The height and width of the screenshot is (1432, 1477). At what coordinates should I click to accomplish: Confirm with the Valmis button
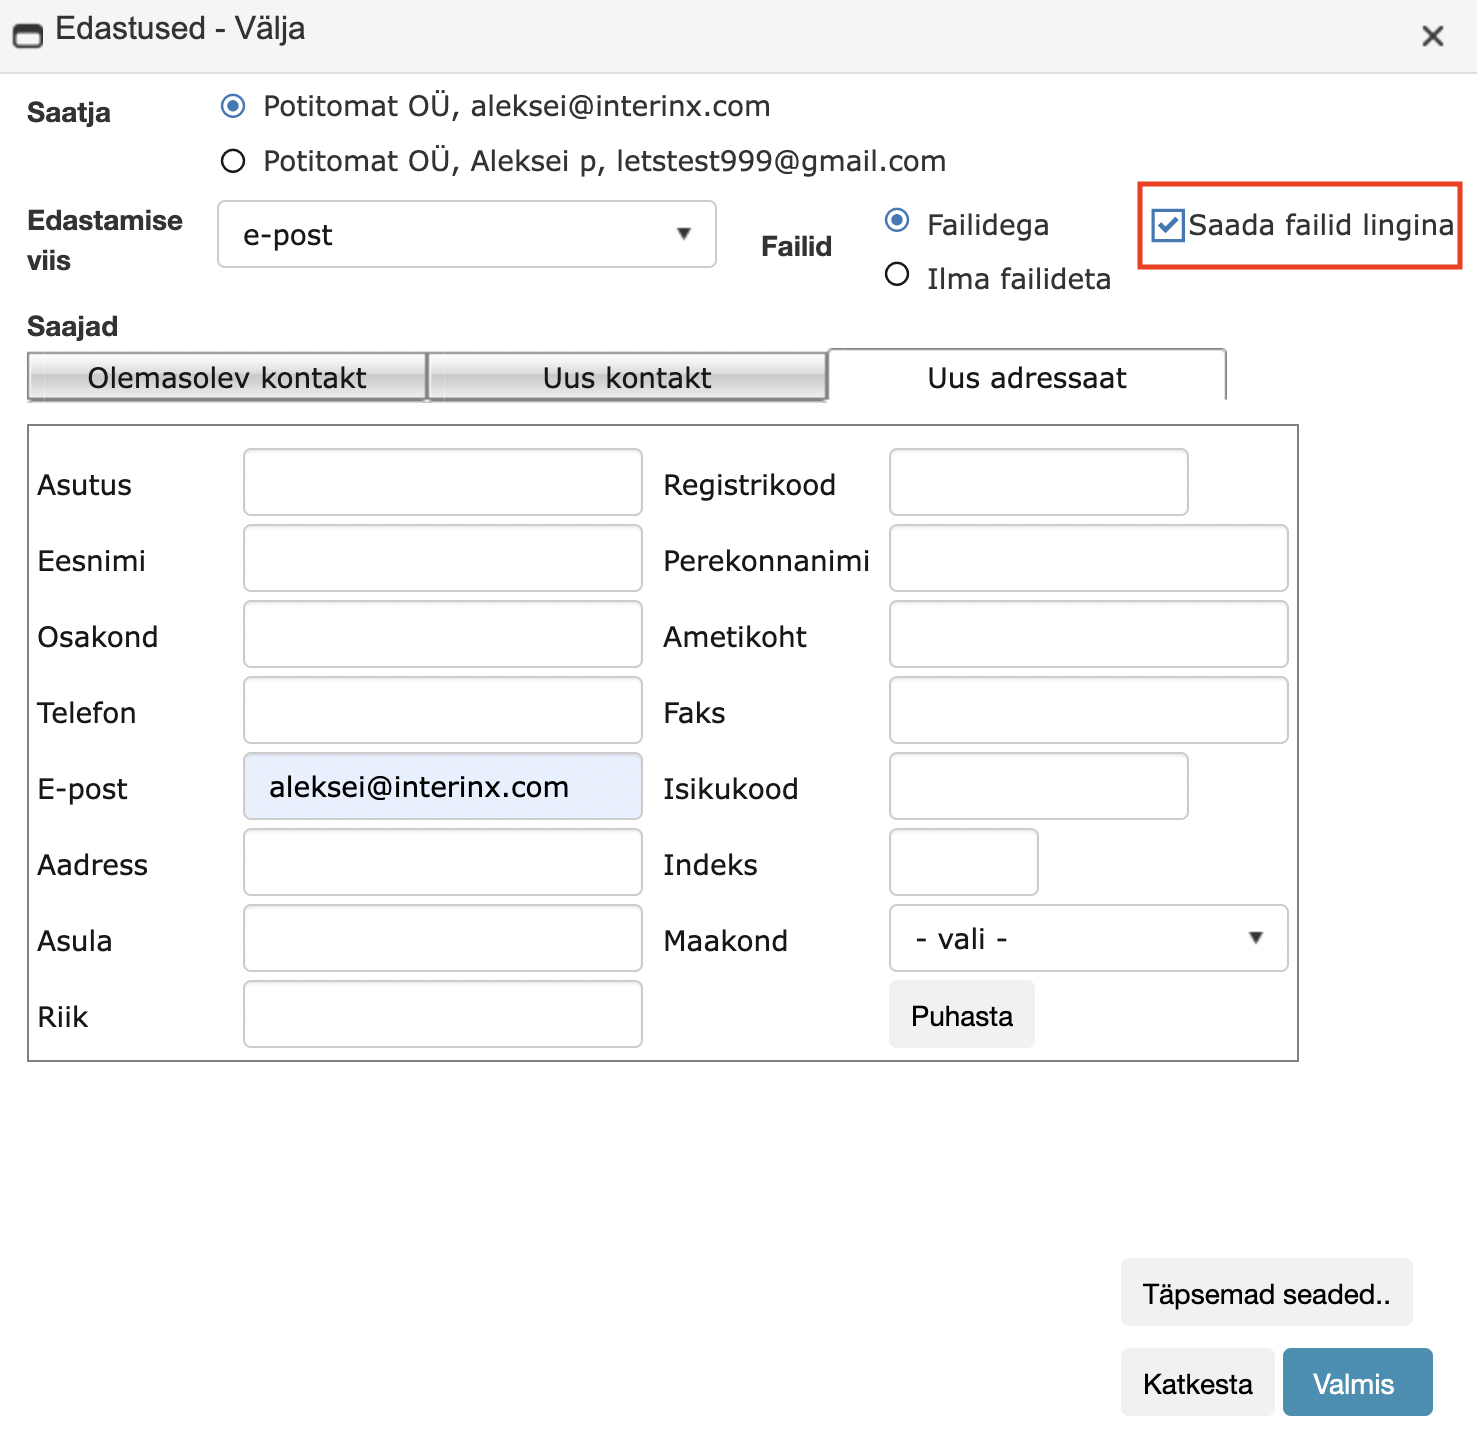click(1357, 1384)
